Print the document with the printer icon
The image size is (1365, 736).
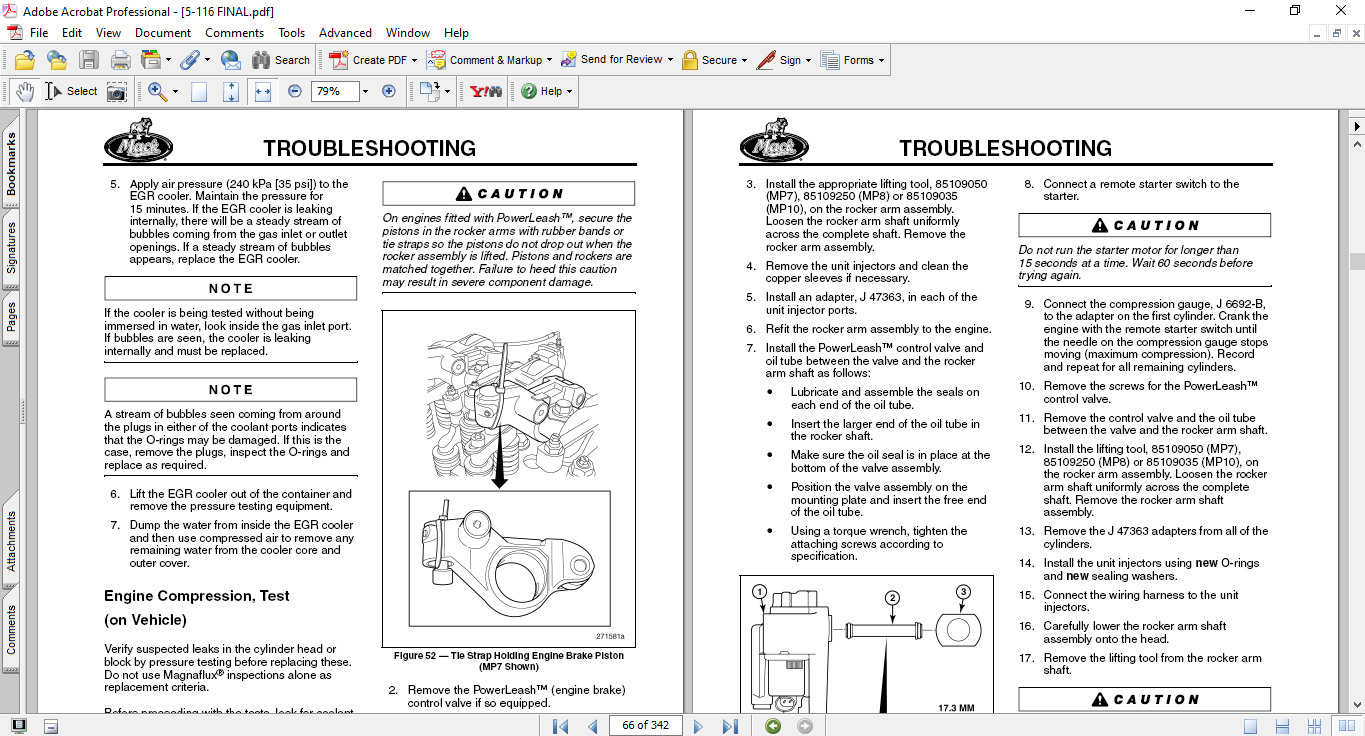121,60
